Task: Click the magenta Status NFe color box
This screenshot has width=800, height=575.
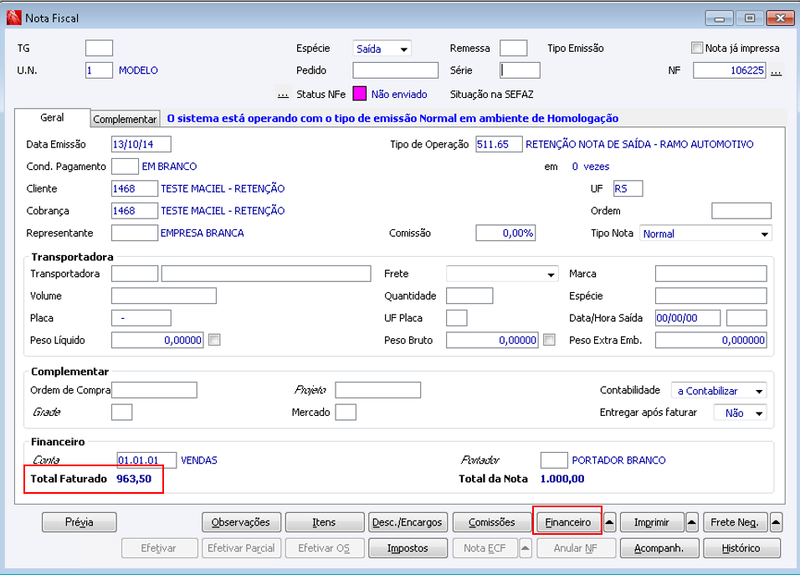Action: pyautogui.click(x=359, y=94)
